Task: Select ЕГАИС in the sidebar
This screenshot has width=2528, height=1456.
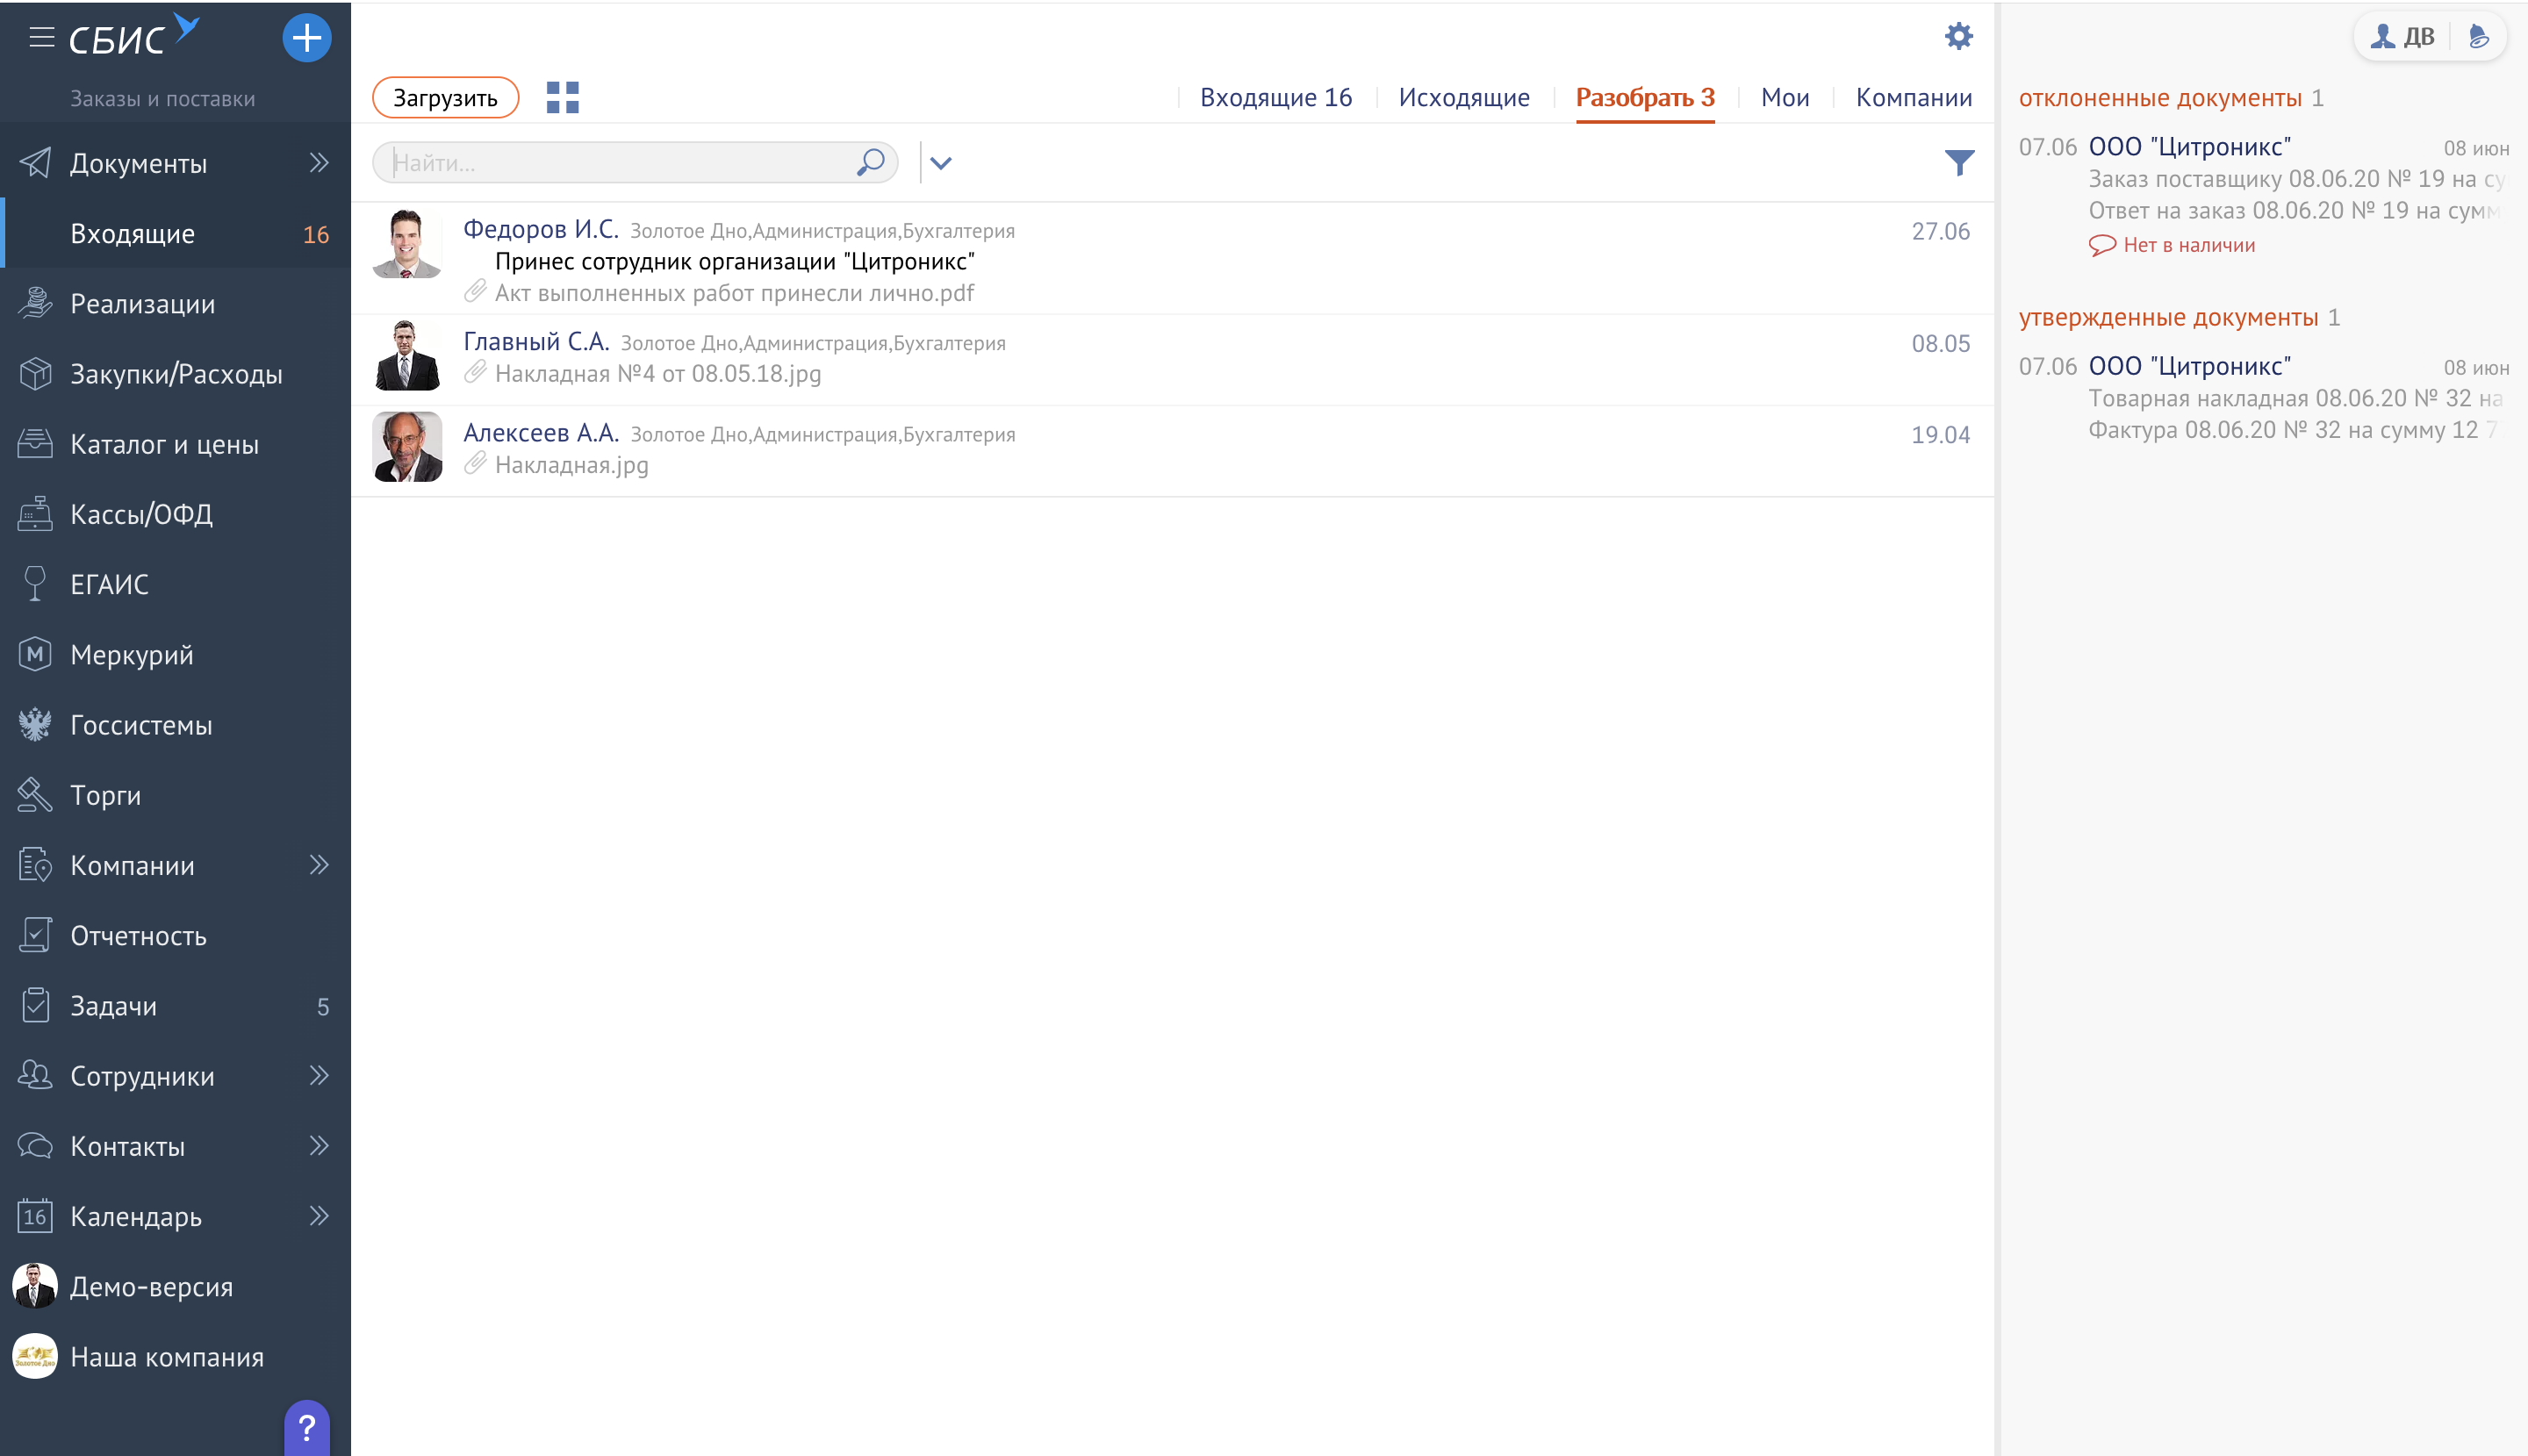Action: tap(110, 584)
